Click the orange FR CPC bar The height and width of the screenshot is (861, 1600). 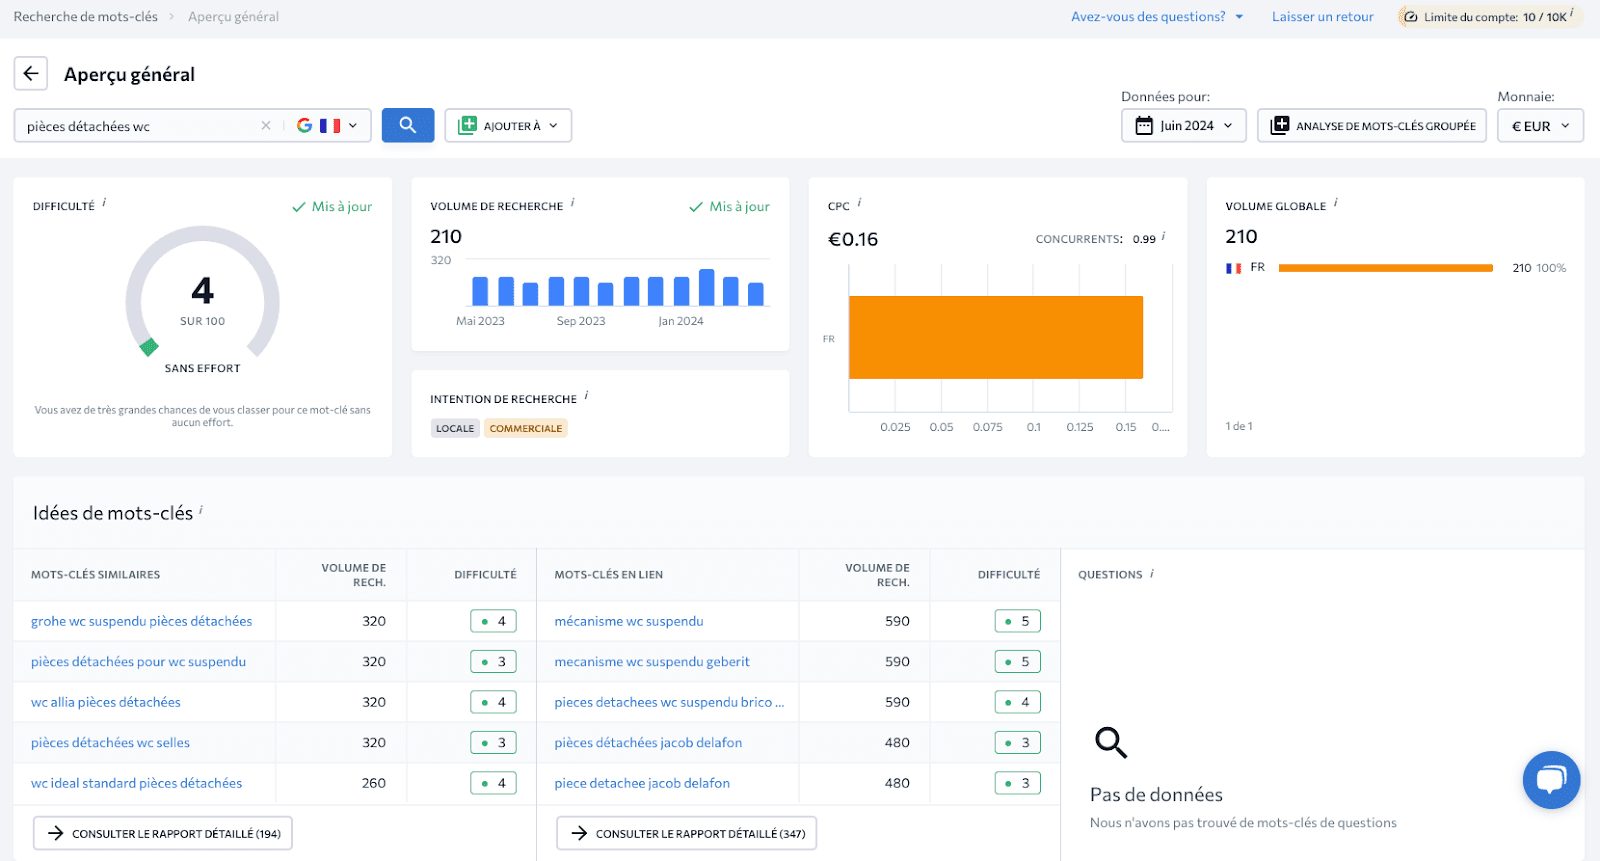996,337
